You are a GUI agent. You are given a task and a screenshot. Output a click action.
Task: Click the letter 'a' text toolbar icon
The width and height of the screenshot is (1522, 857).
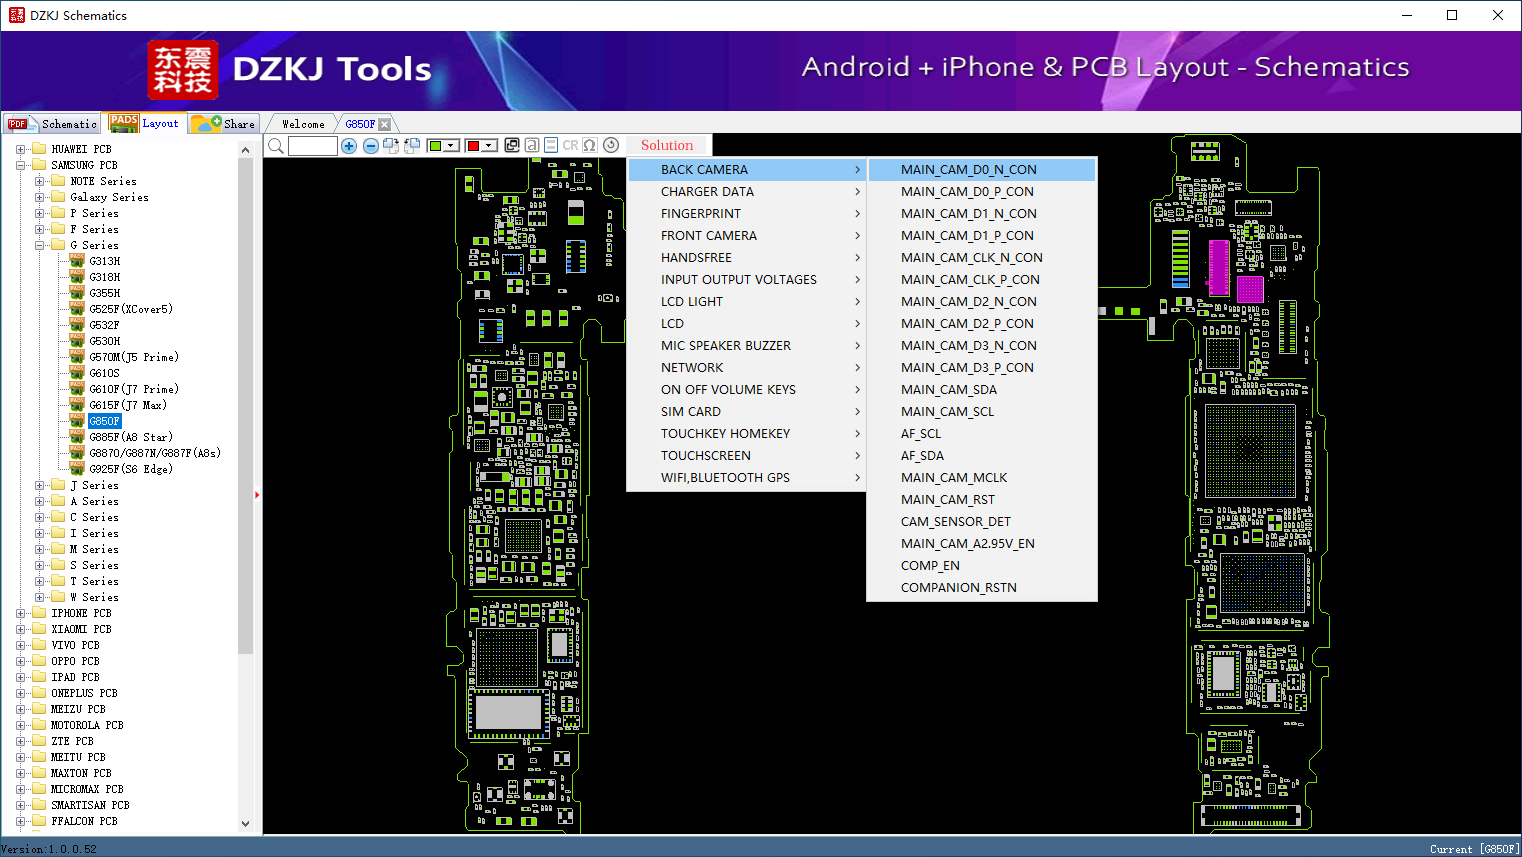(x=532, y=145)
